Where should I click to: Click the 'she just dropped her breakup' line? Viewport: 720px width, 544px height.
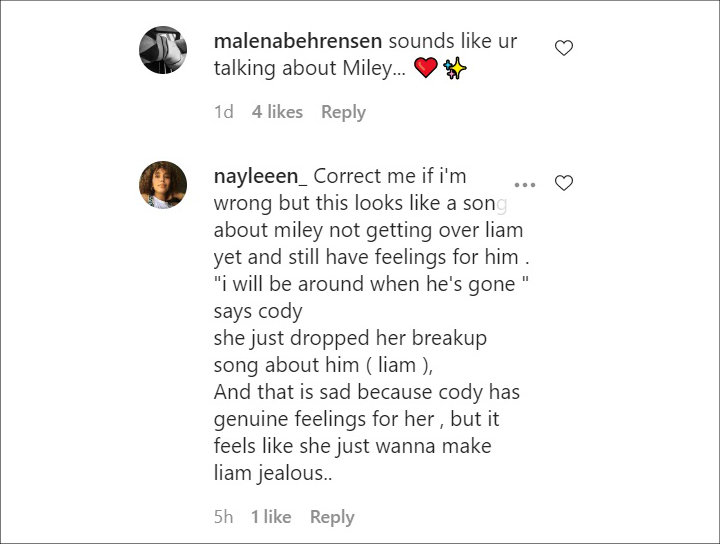[350, 338]
